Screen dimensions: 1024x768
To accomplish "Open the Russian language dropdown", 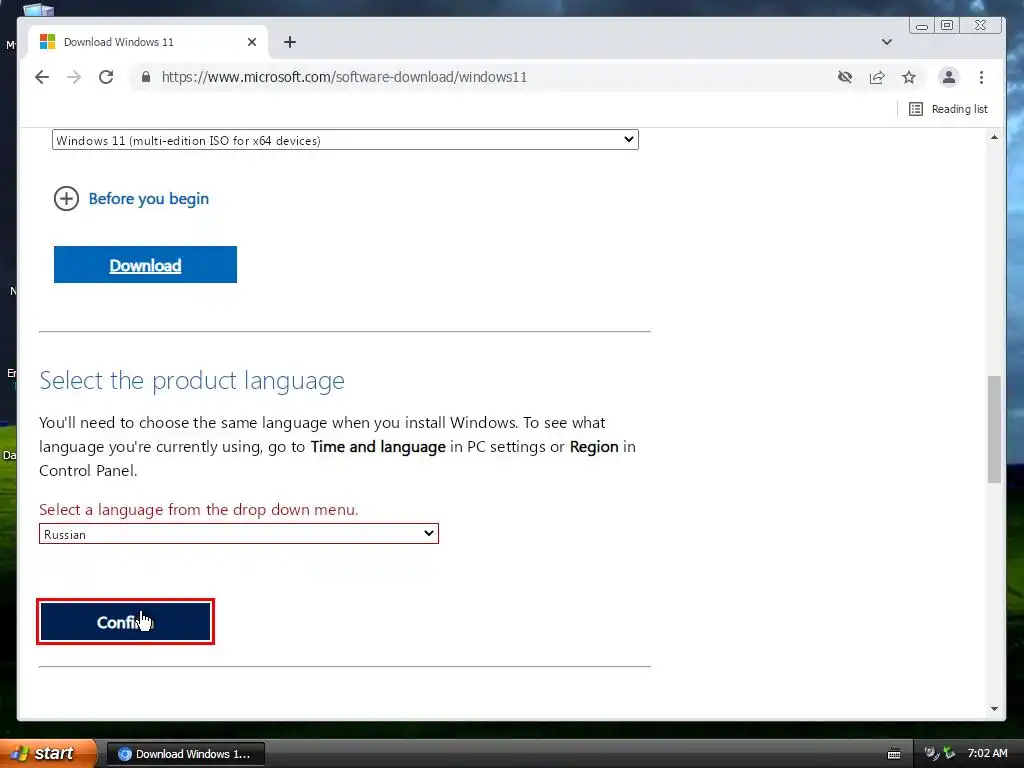I will [x=238, y=534].
